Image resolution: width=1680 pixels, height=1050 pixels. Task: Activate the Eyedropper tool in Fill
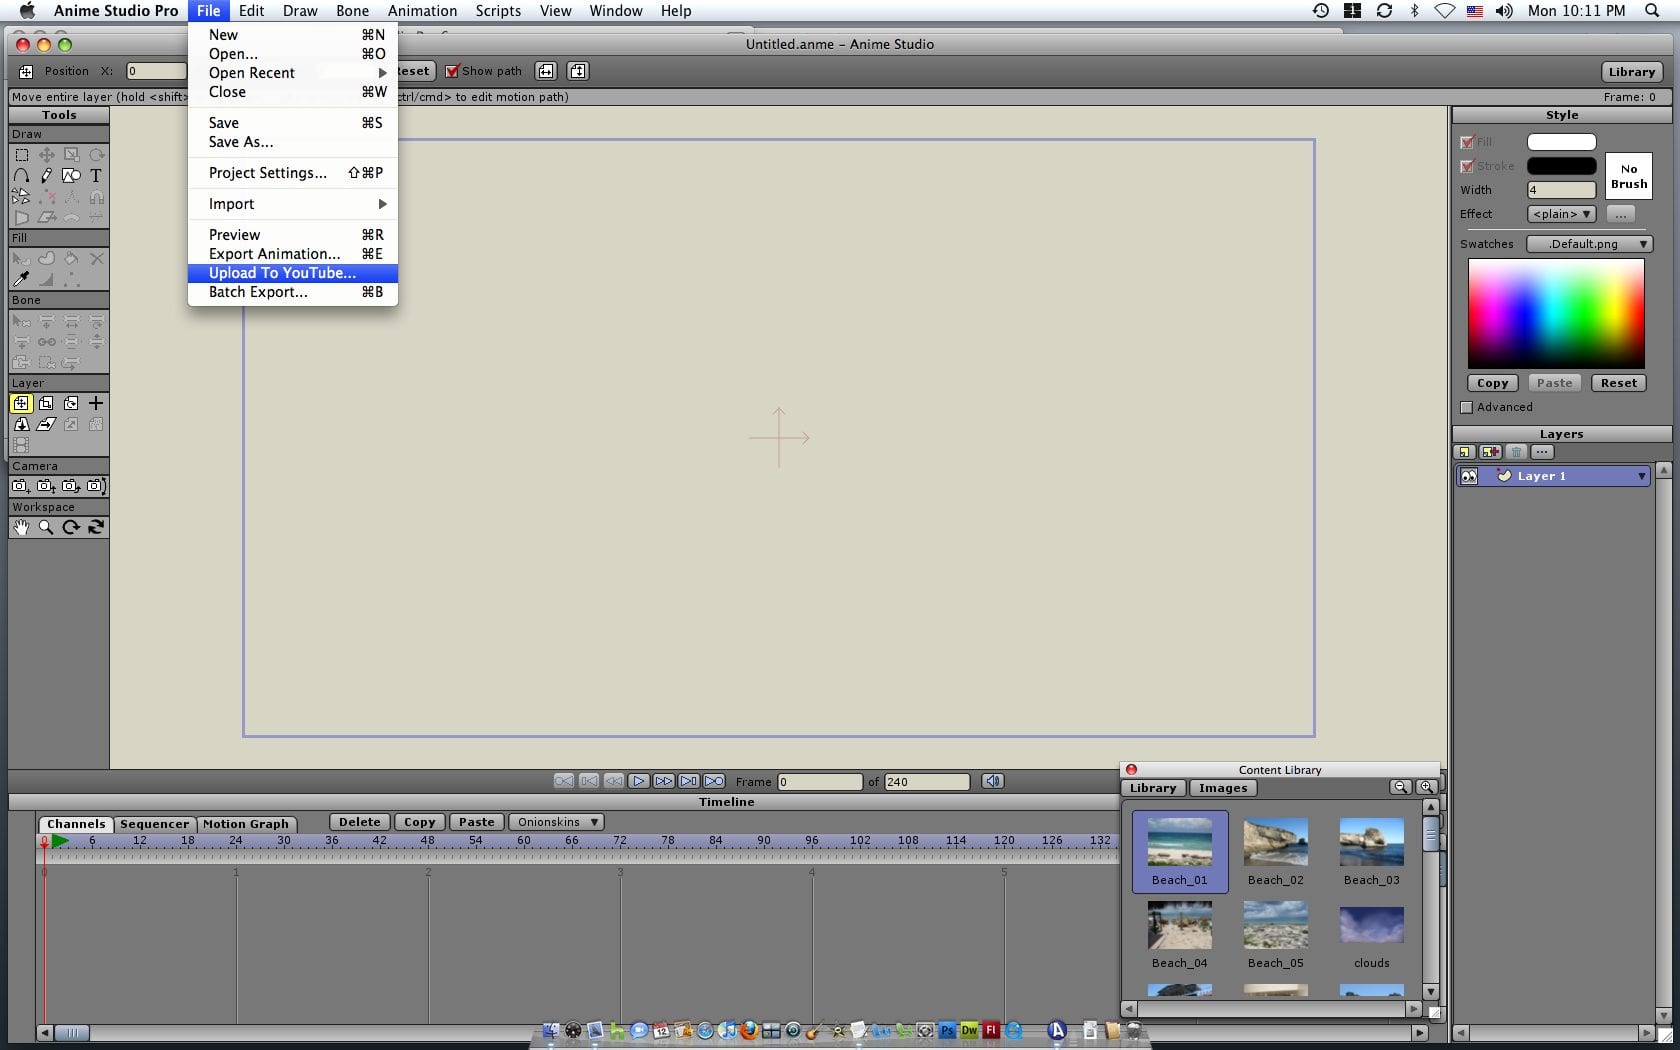(21, 279)
